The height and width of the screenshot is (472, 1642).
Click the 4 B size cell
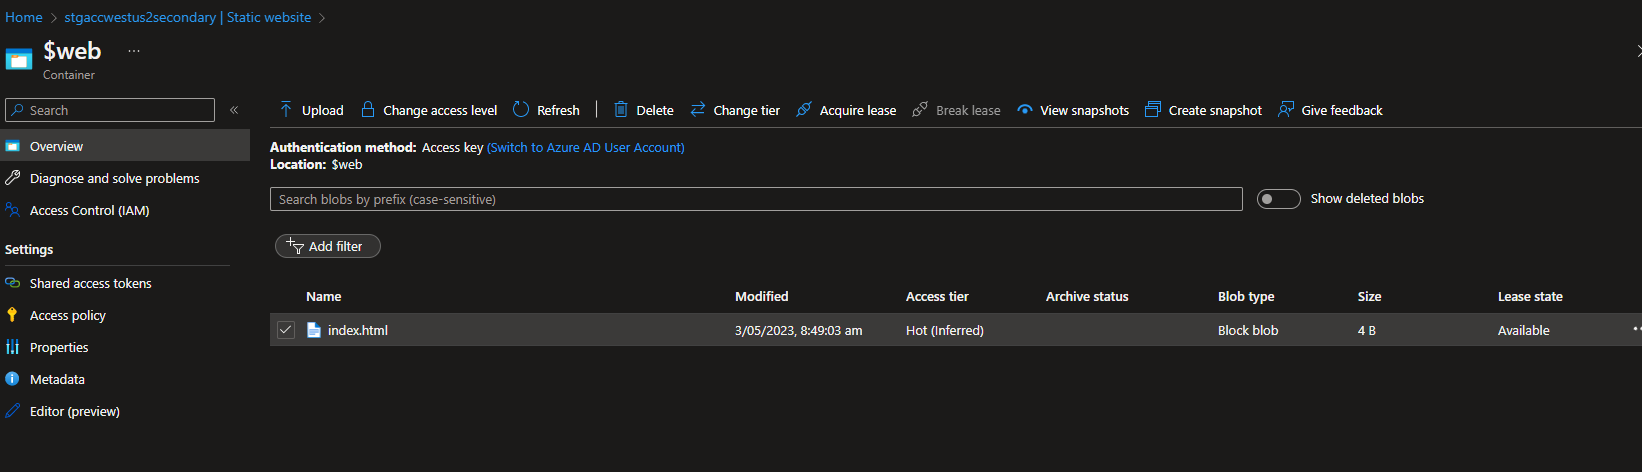(x=1367, y=330)
